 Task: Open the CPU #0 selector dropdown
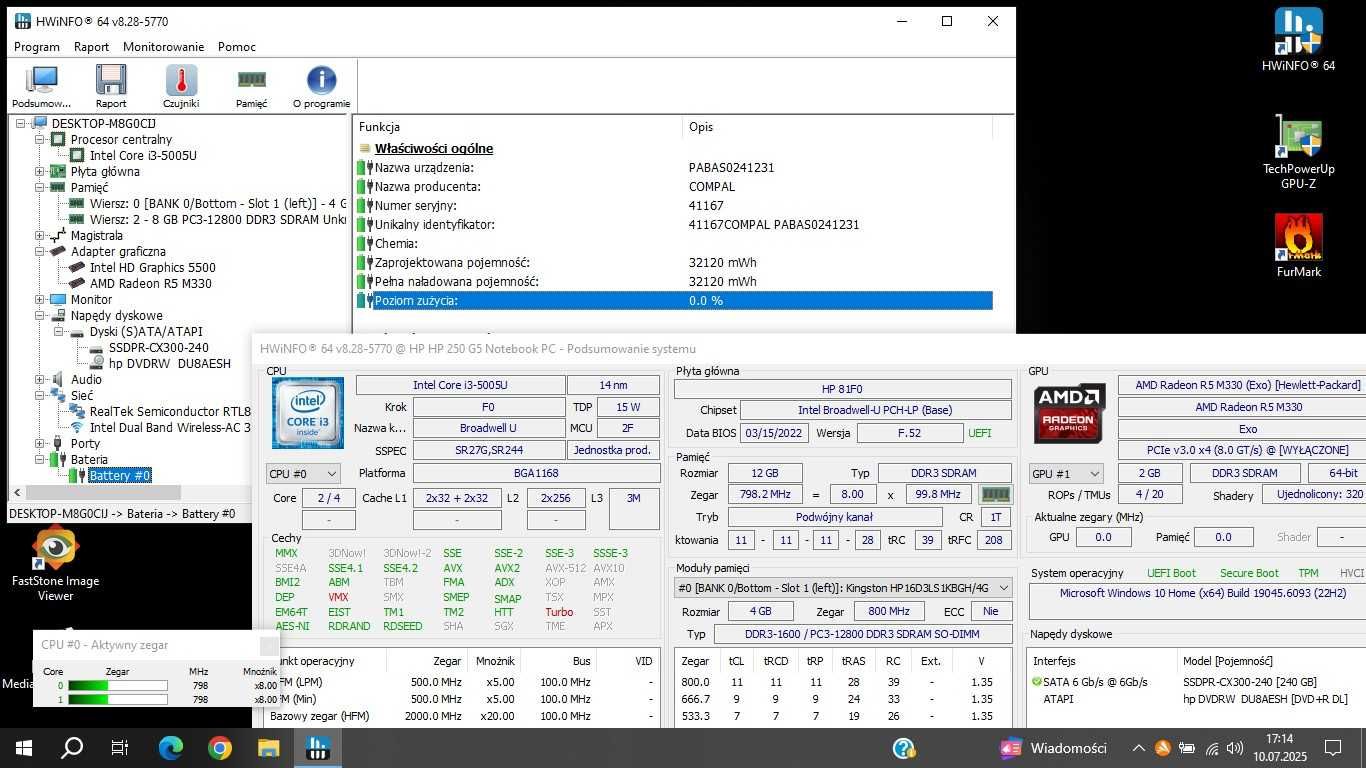point(303,473)
